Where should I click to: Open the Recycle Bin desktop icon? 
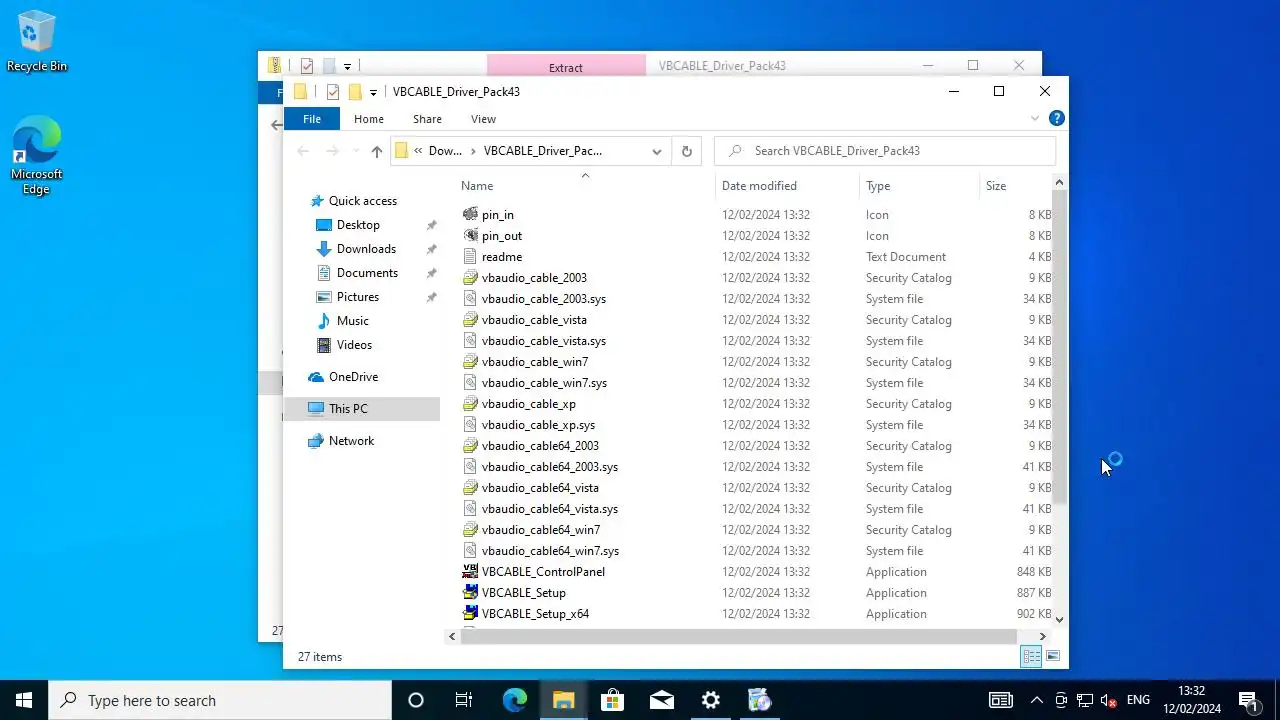pos(37,42)
